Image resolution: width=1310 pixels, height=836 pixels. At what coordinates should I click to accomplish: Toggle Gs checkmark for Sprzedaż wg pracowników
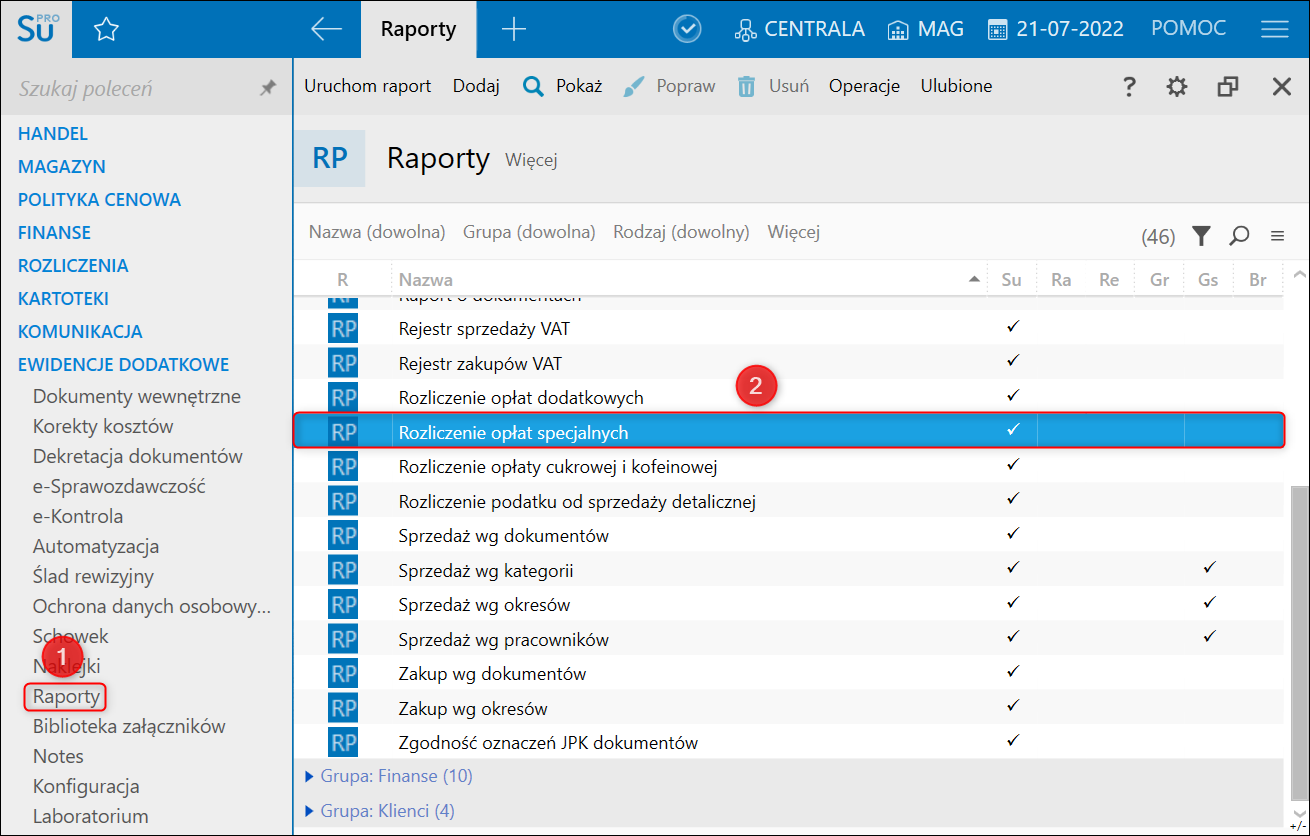[x=1209, y=636]
